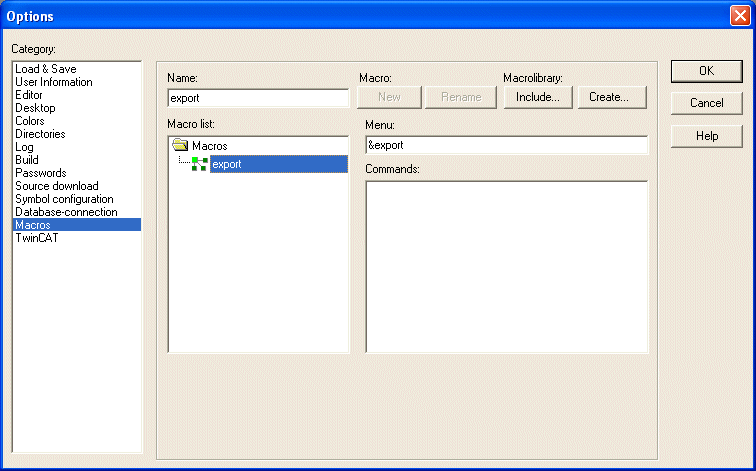This screenshot has width=756, height=471.
Task: Click inside the Commands text area
Action: [506, 267]
